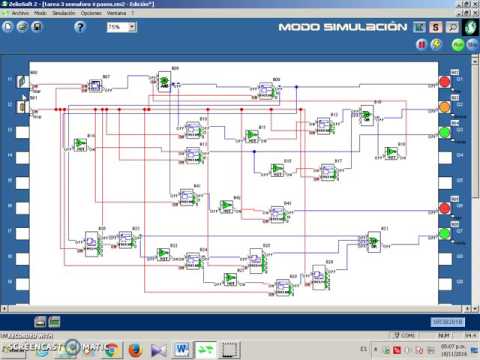The image size is (480, 360).
Task: Open the ? help menu
Action: [x=132, y=13]
